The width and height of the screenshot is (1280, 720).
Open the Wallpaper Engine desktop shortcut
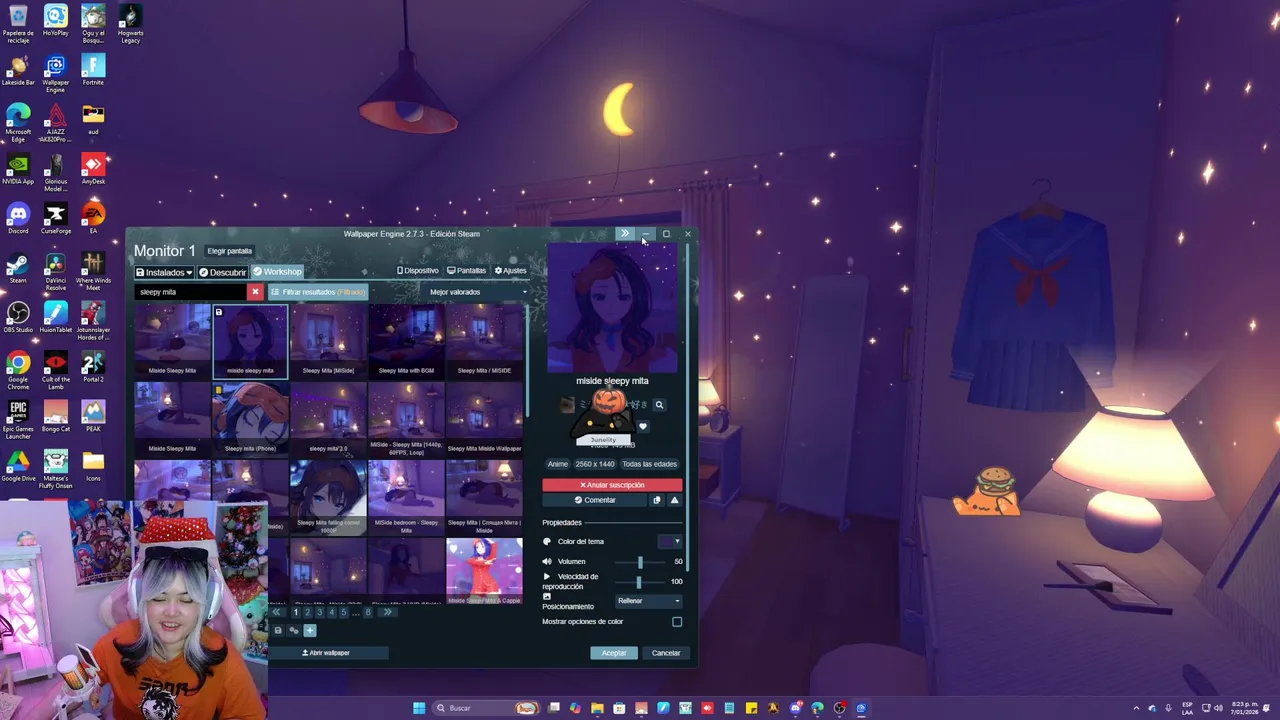coord(56,70)
